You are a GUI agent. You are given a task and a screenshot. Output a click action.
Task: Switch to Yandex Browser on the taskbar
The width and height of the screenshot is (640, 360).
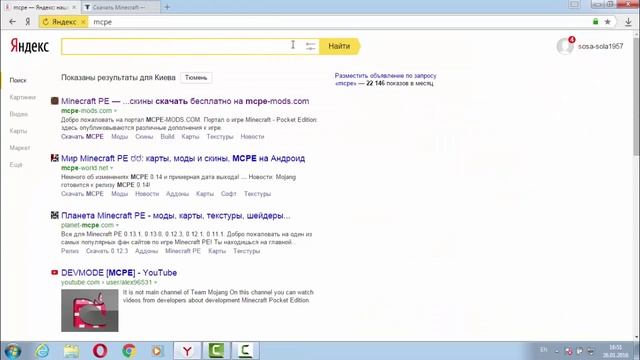click(187, 351)
